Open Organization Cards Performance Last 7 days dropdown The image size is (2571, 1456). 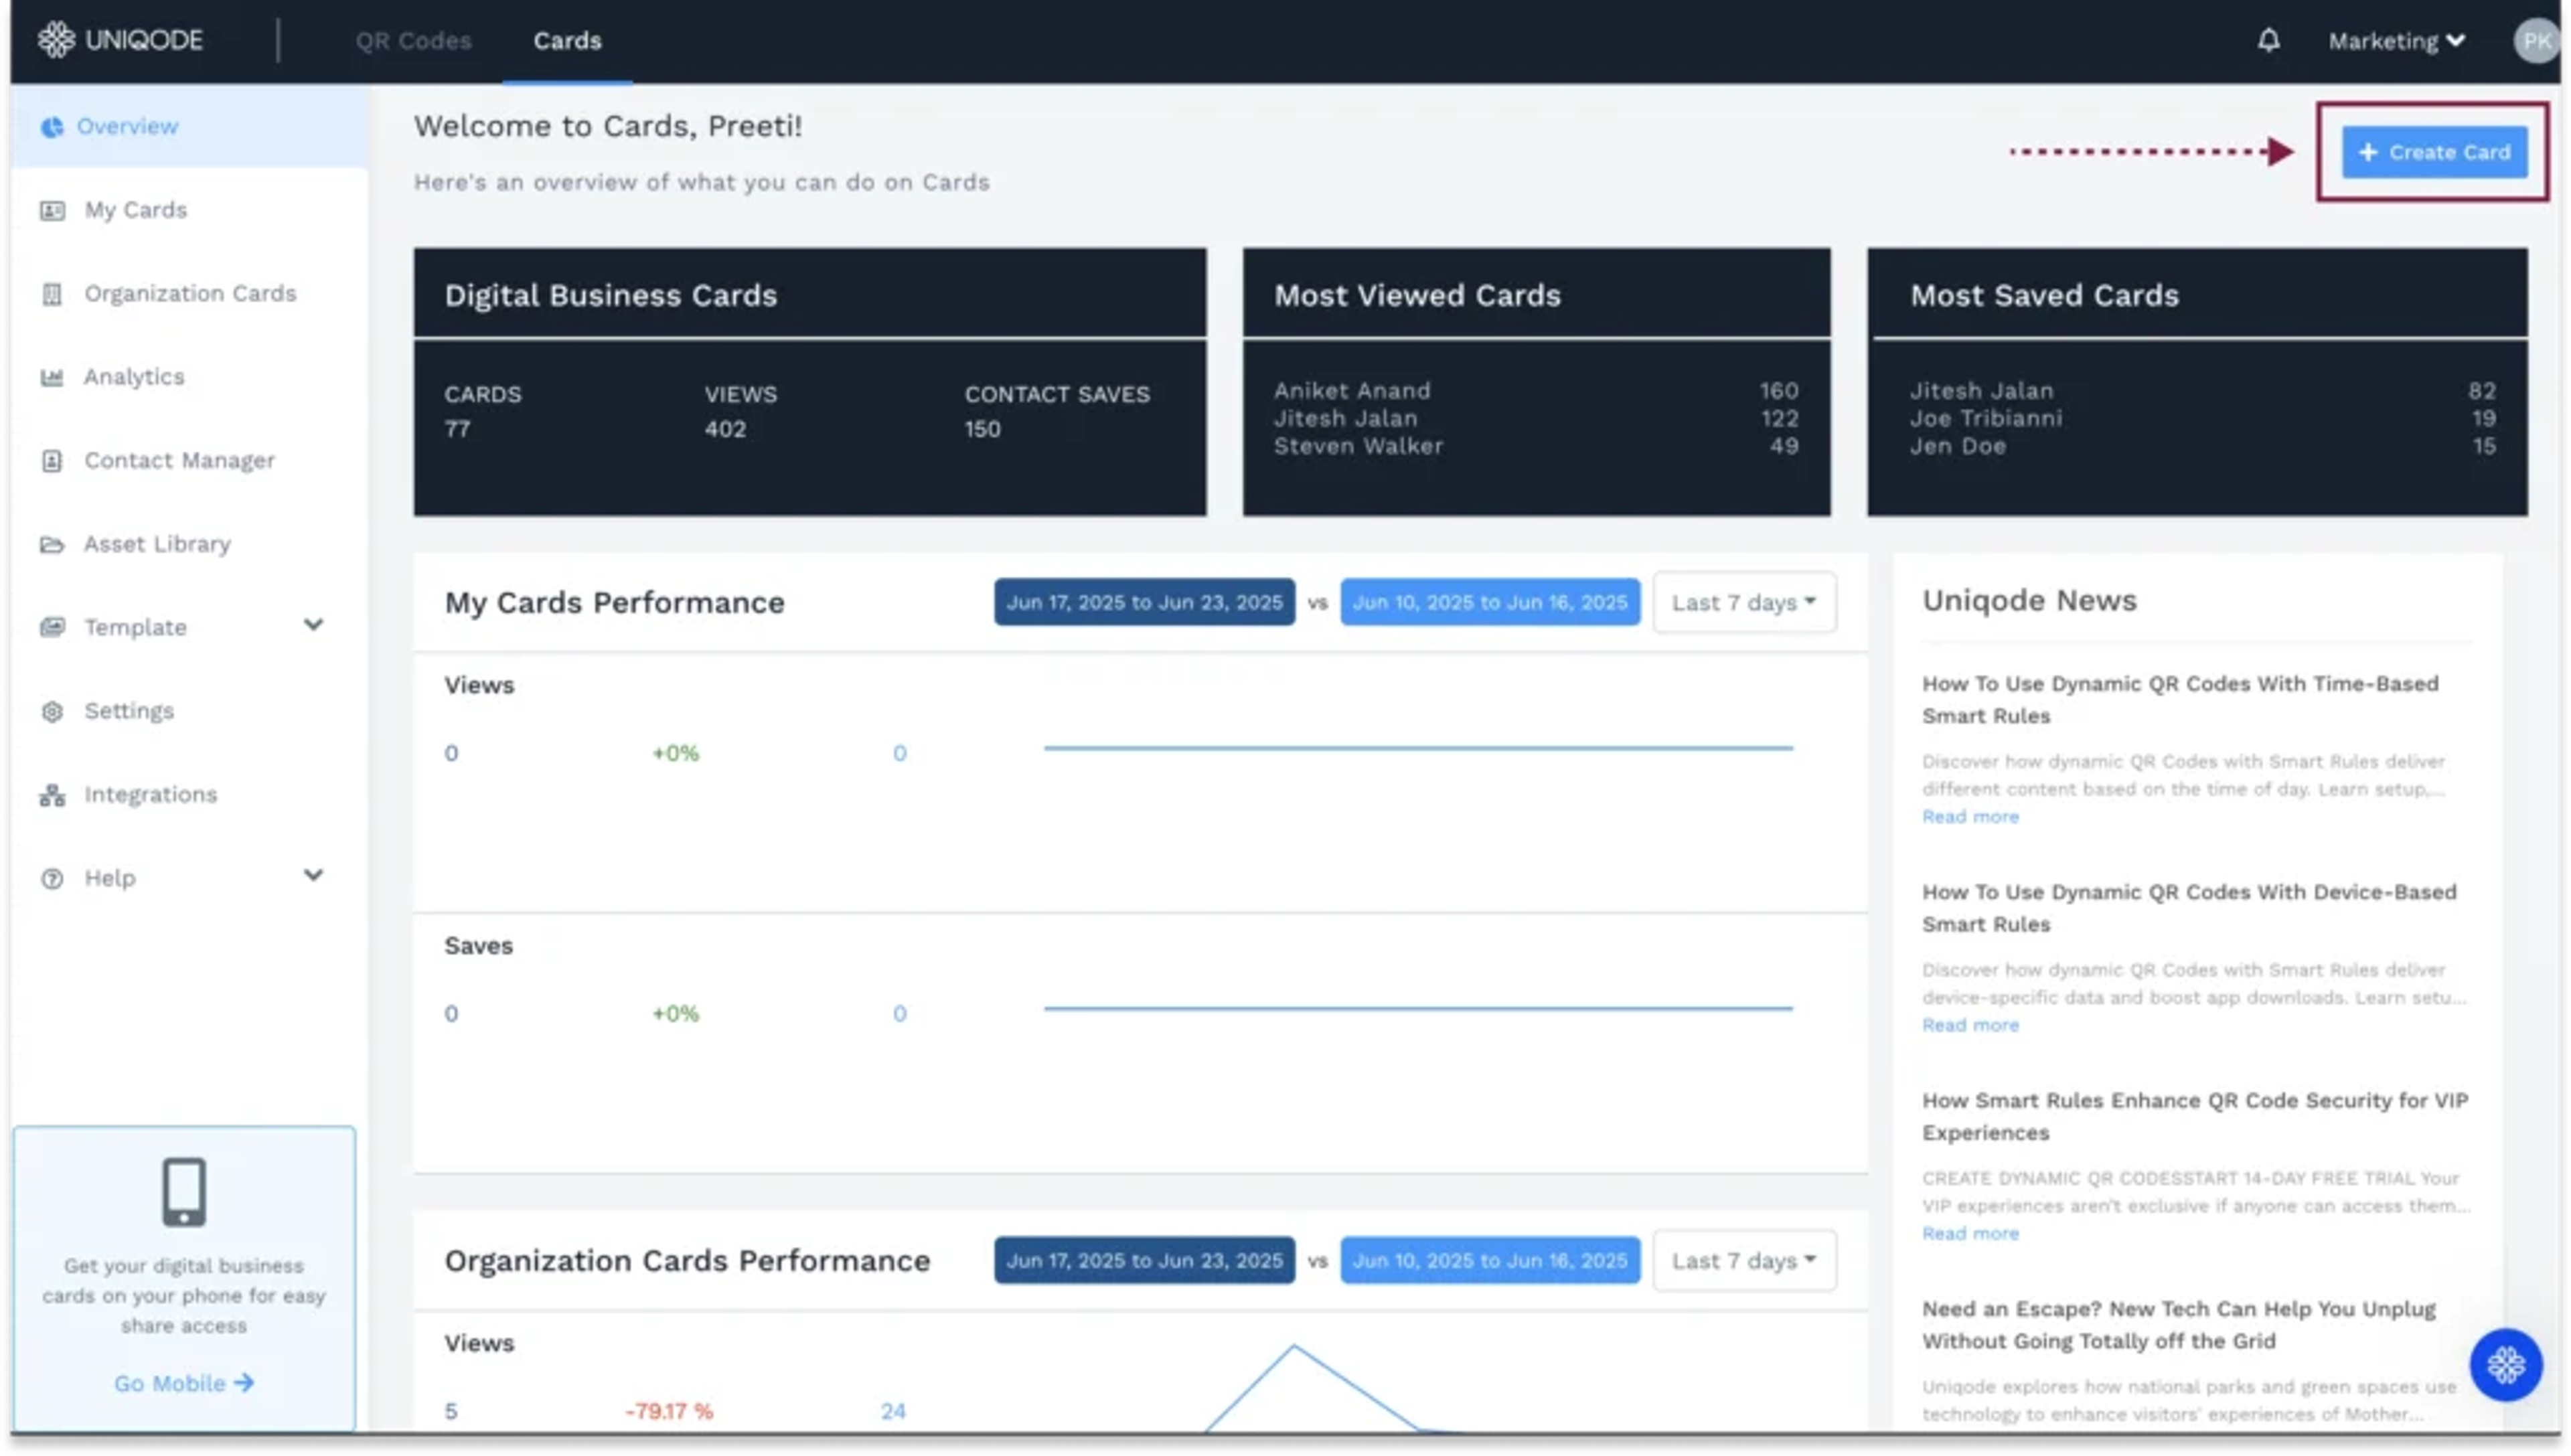pyautogui.click(x=1743, y=1260)
